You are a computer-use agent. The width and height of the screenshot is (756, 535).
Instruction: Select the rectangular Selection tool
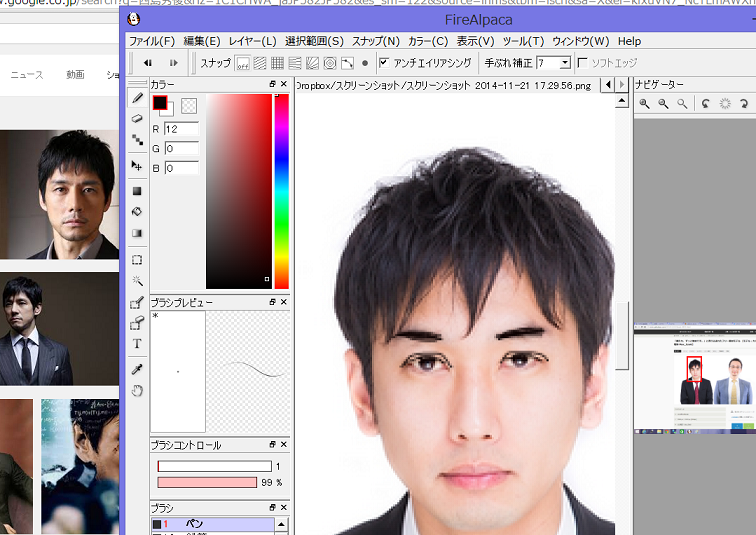pos(137,260)
